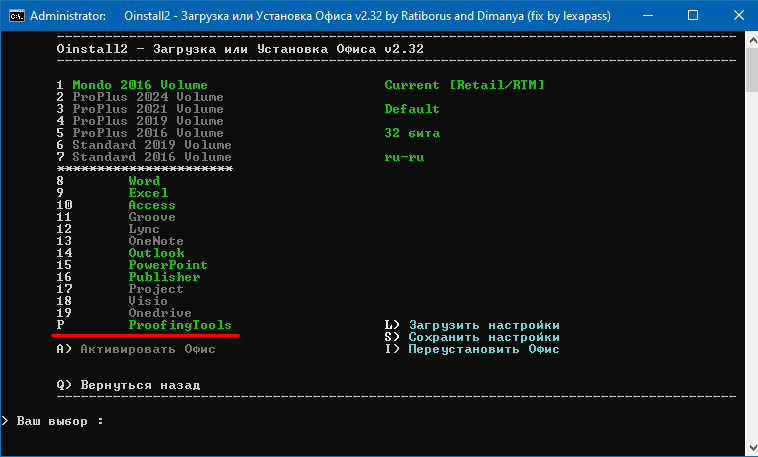Image resolution: width=758 pixels, height=457 pixels.
Task: Click the 32 бита architecture text
Action: tap(412, 133)
